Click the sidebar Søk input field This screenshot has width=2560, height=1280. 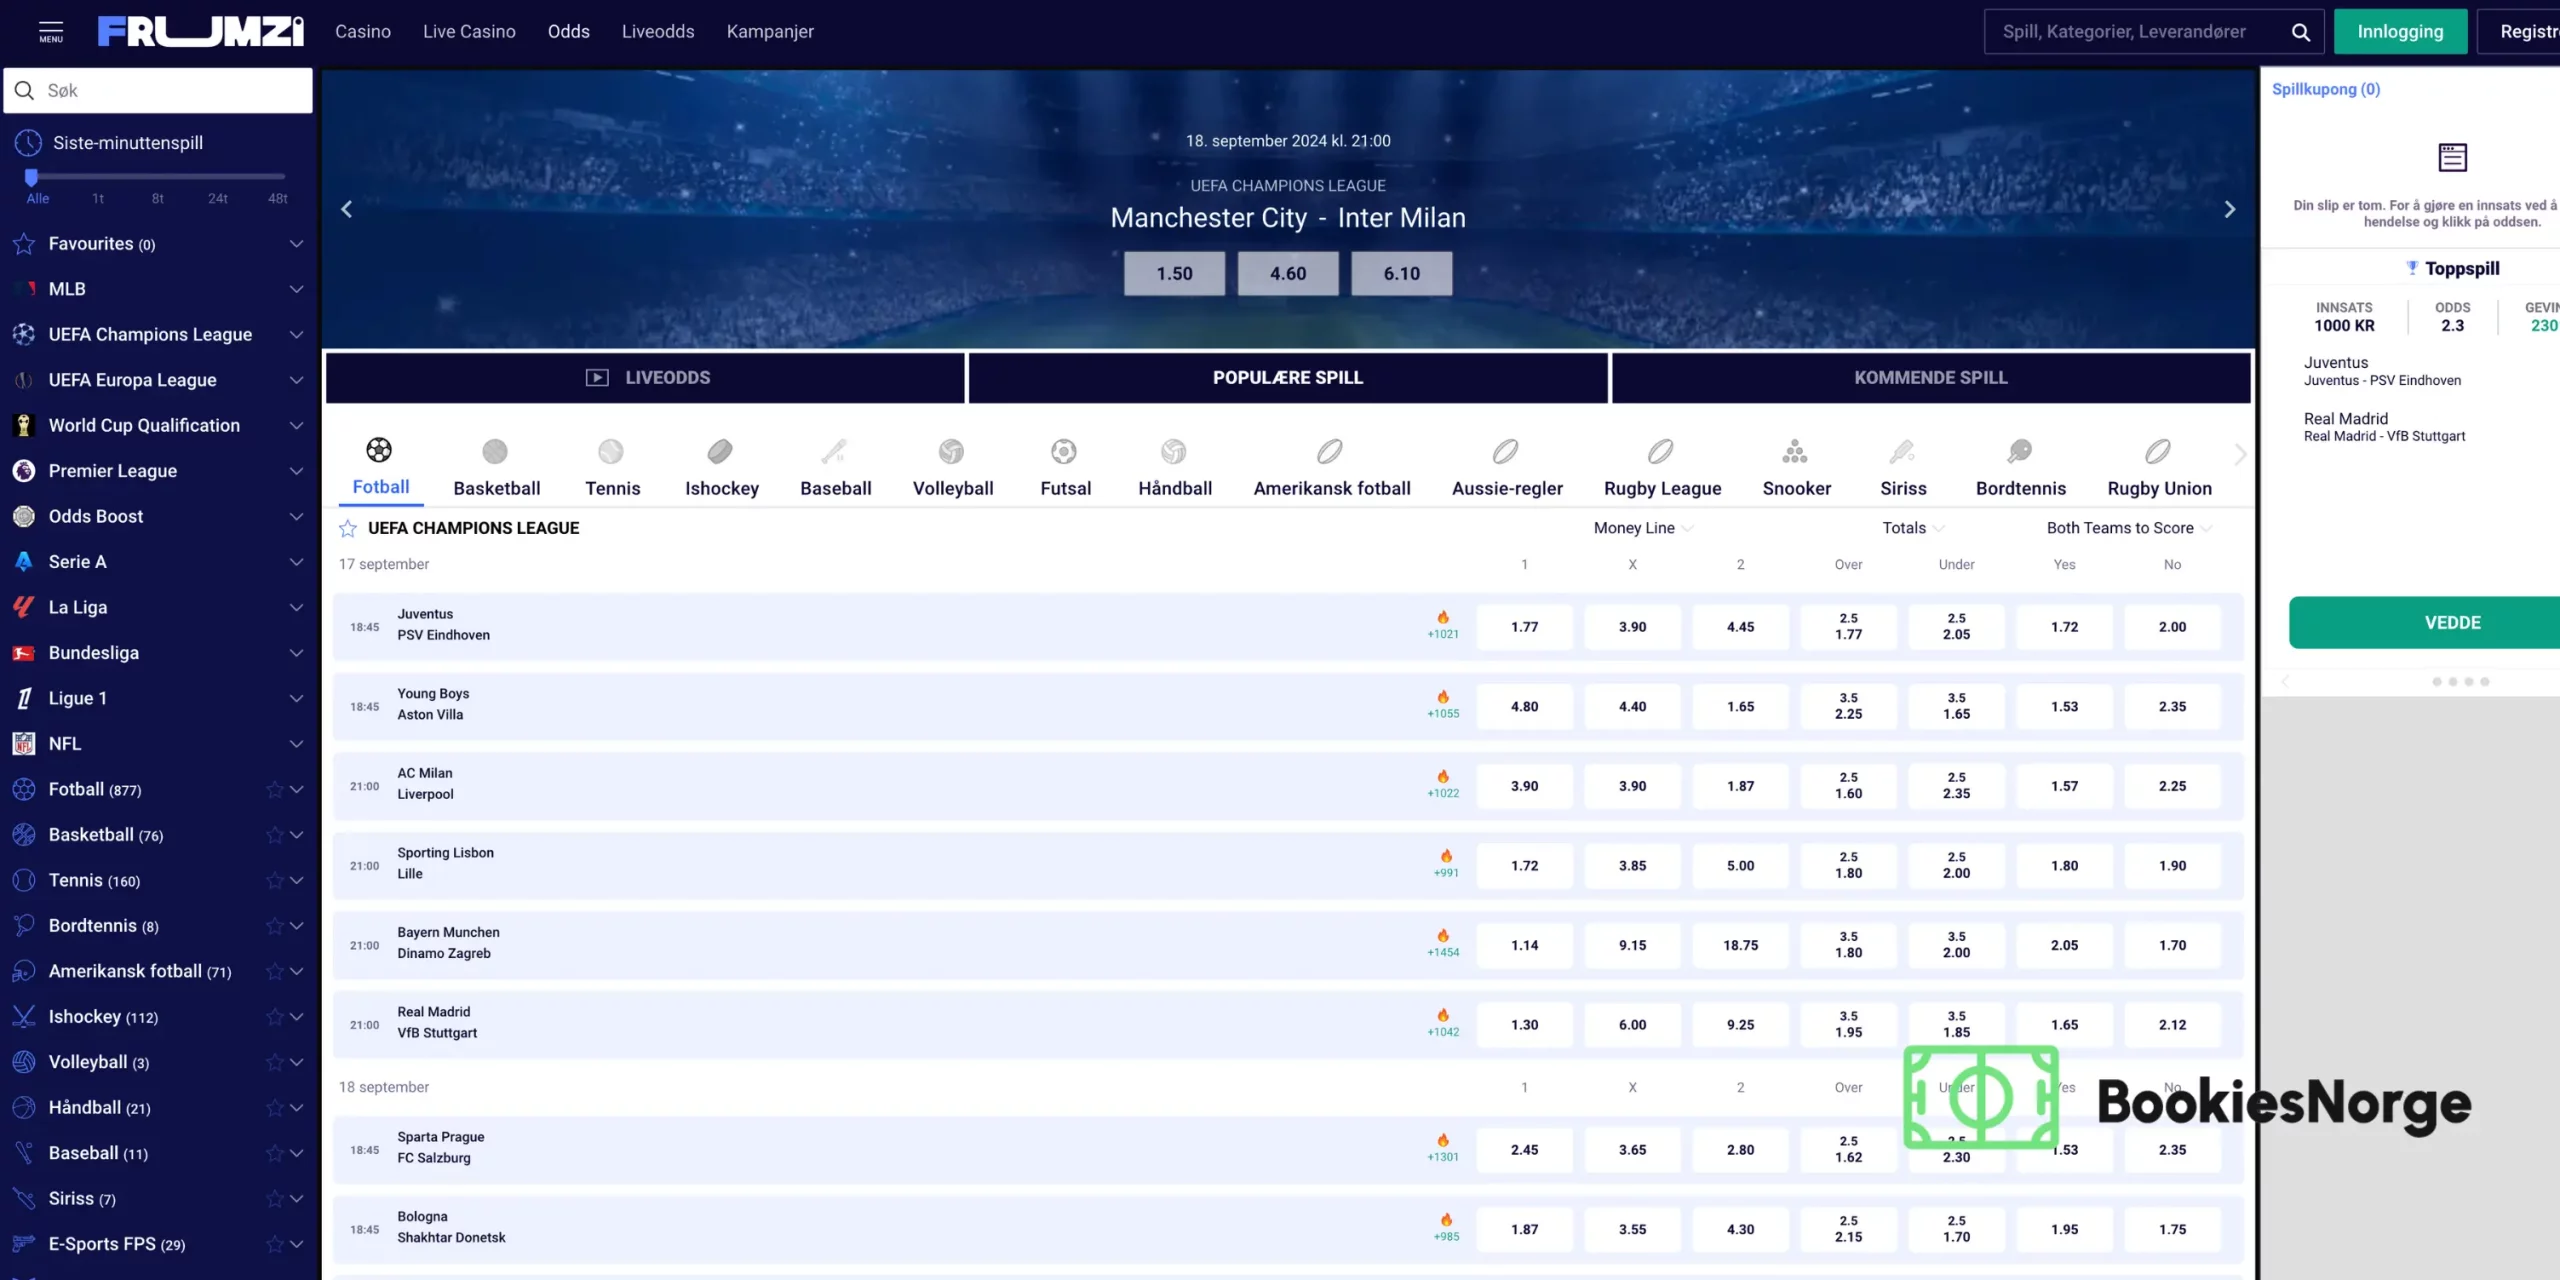point(158,90)
